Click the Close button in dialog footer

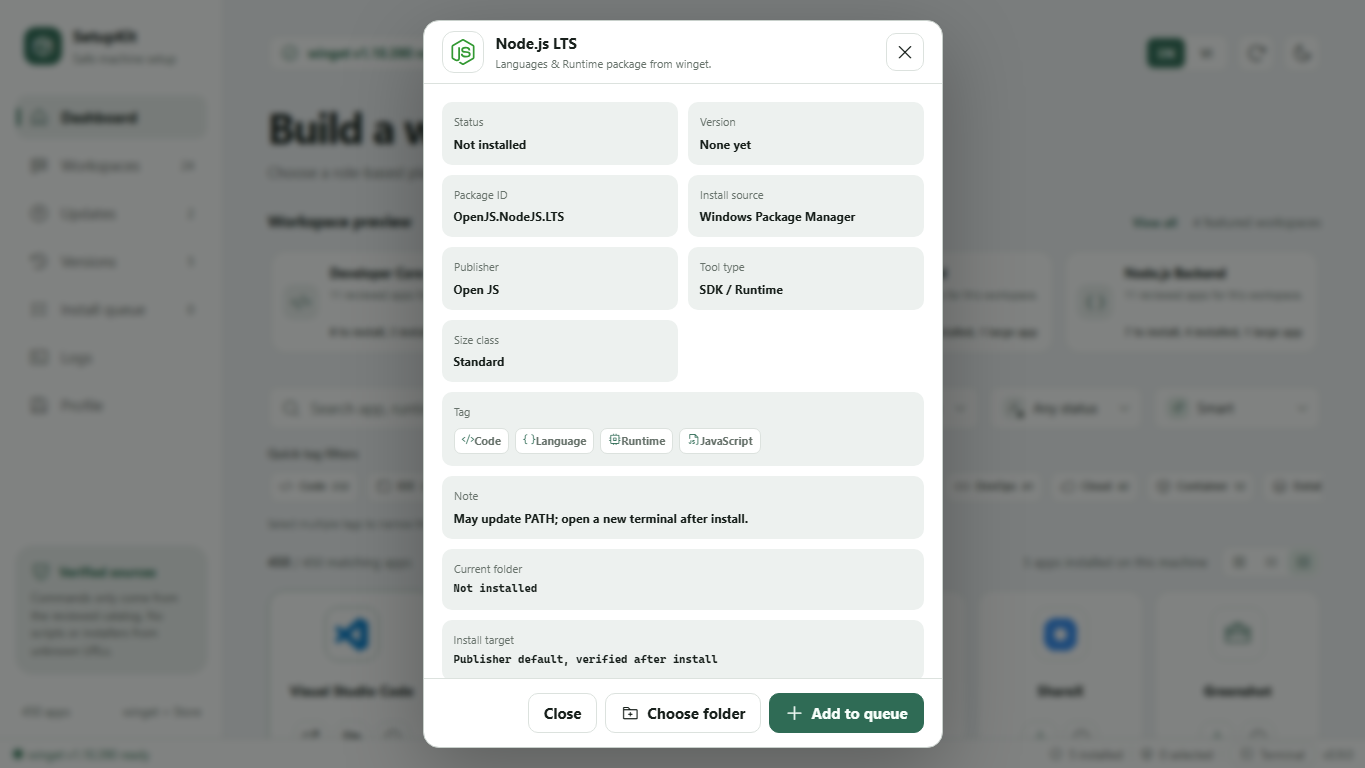point(562,713)
